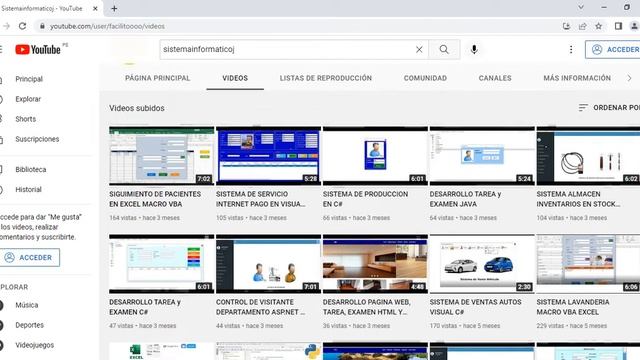Click the lock icon beside the URL
The image size is (640, 360).
(x=42, y=26)
